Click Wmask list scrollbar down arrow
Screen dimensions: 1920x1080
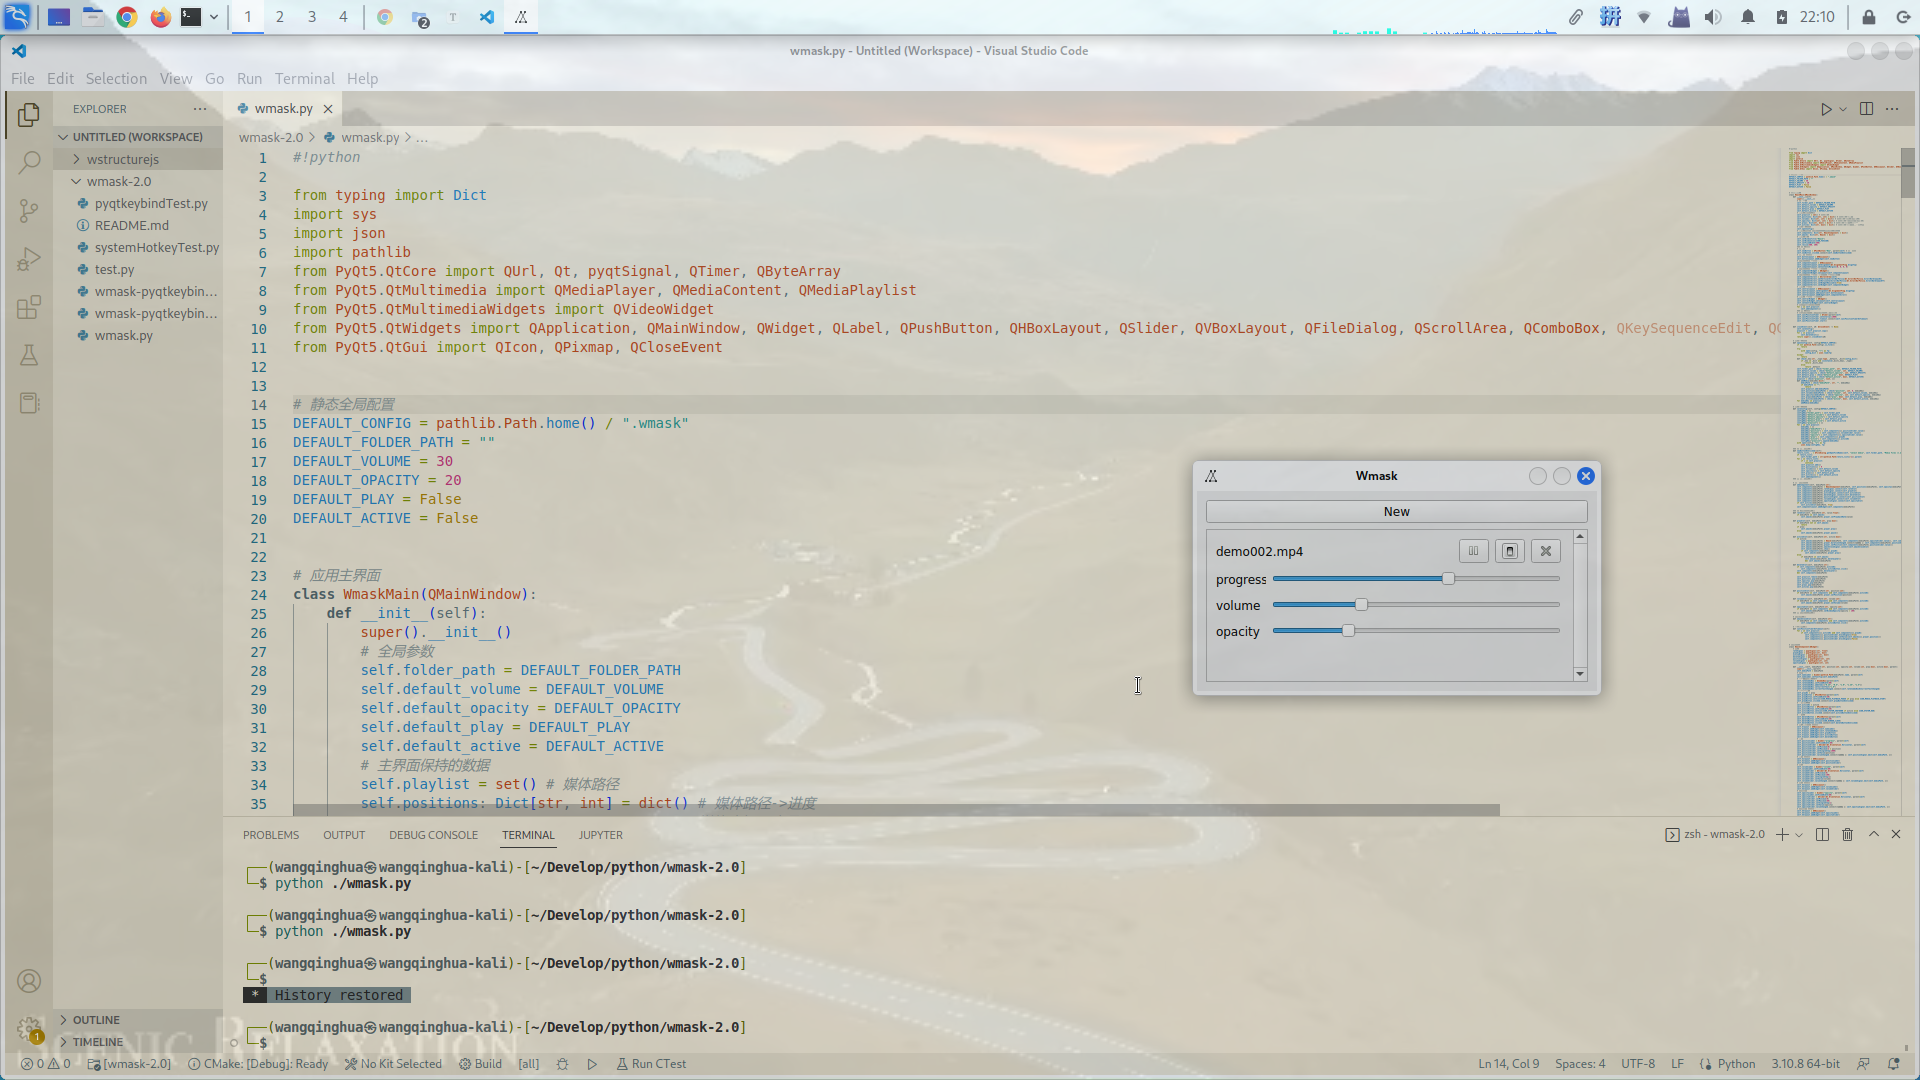[x=1580, y=674]
